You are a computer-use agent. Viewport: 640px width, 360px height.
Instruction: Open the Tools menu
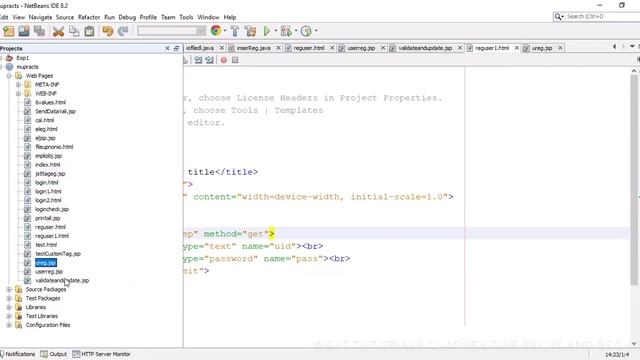[x=186, y=17]
